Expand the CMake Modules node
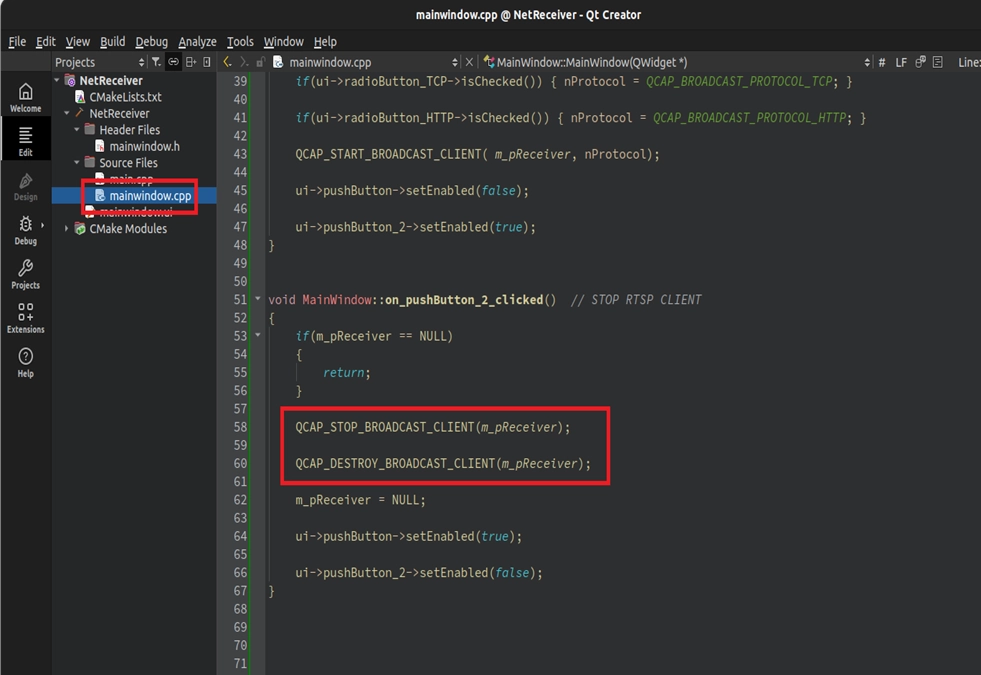This screenshot has width=981, height=675. 67,228
